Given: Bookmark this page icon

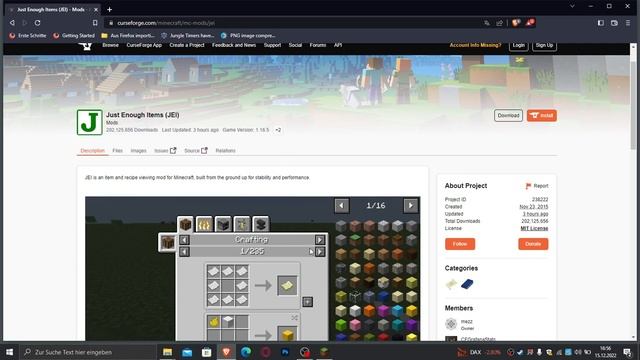Looking at the screenshot, I should (x=95, y=23).
